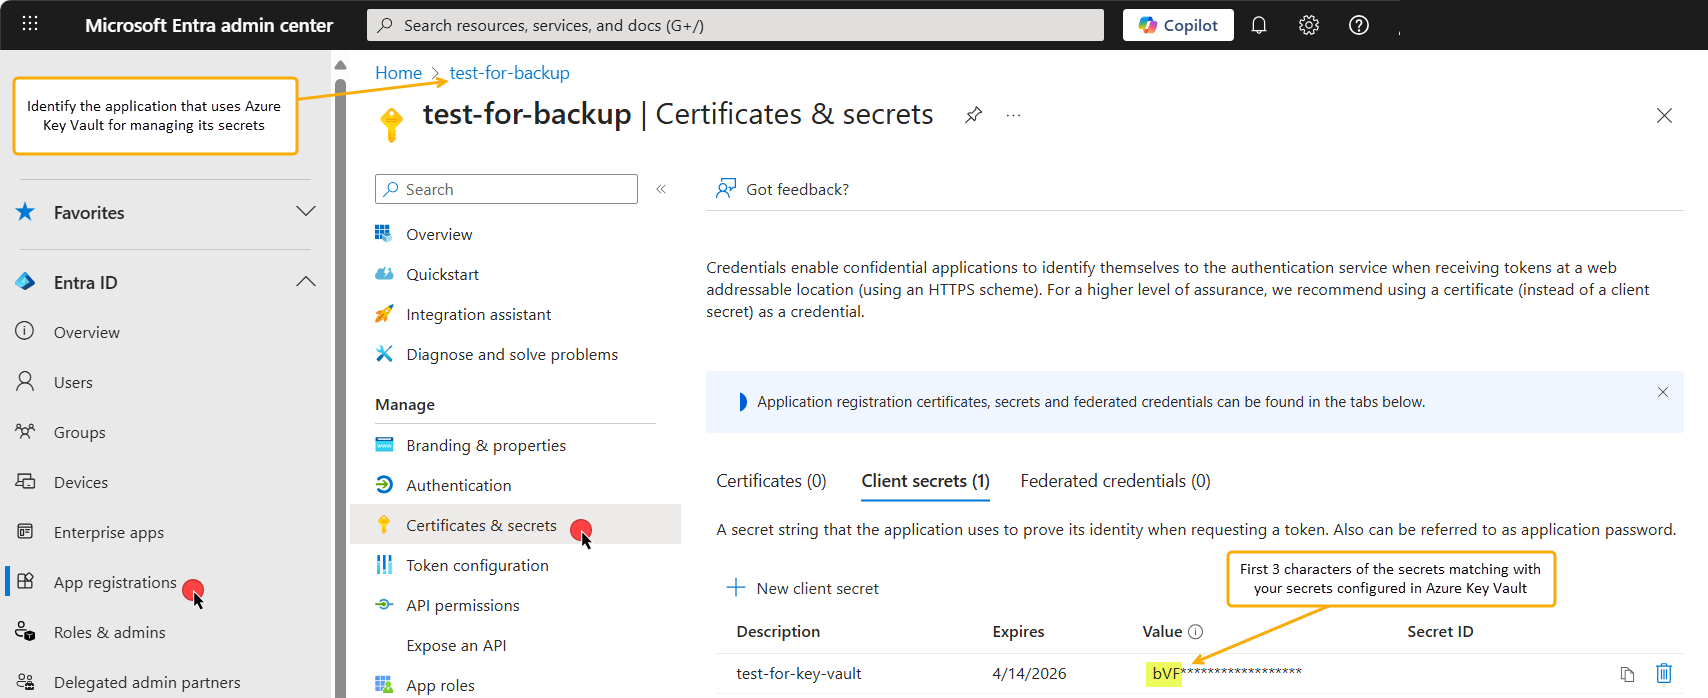Viewport: 1708px width, 698px height.
Task: Click the Quickstart cloud icon
Action: coord(384,273)
